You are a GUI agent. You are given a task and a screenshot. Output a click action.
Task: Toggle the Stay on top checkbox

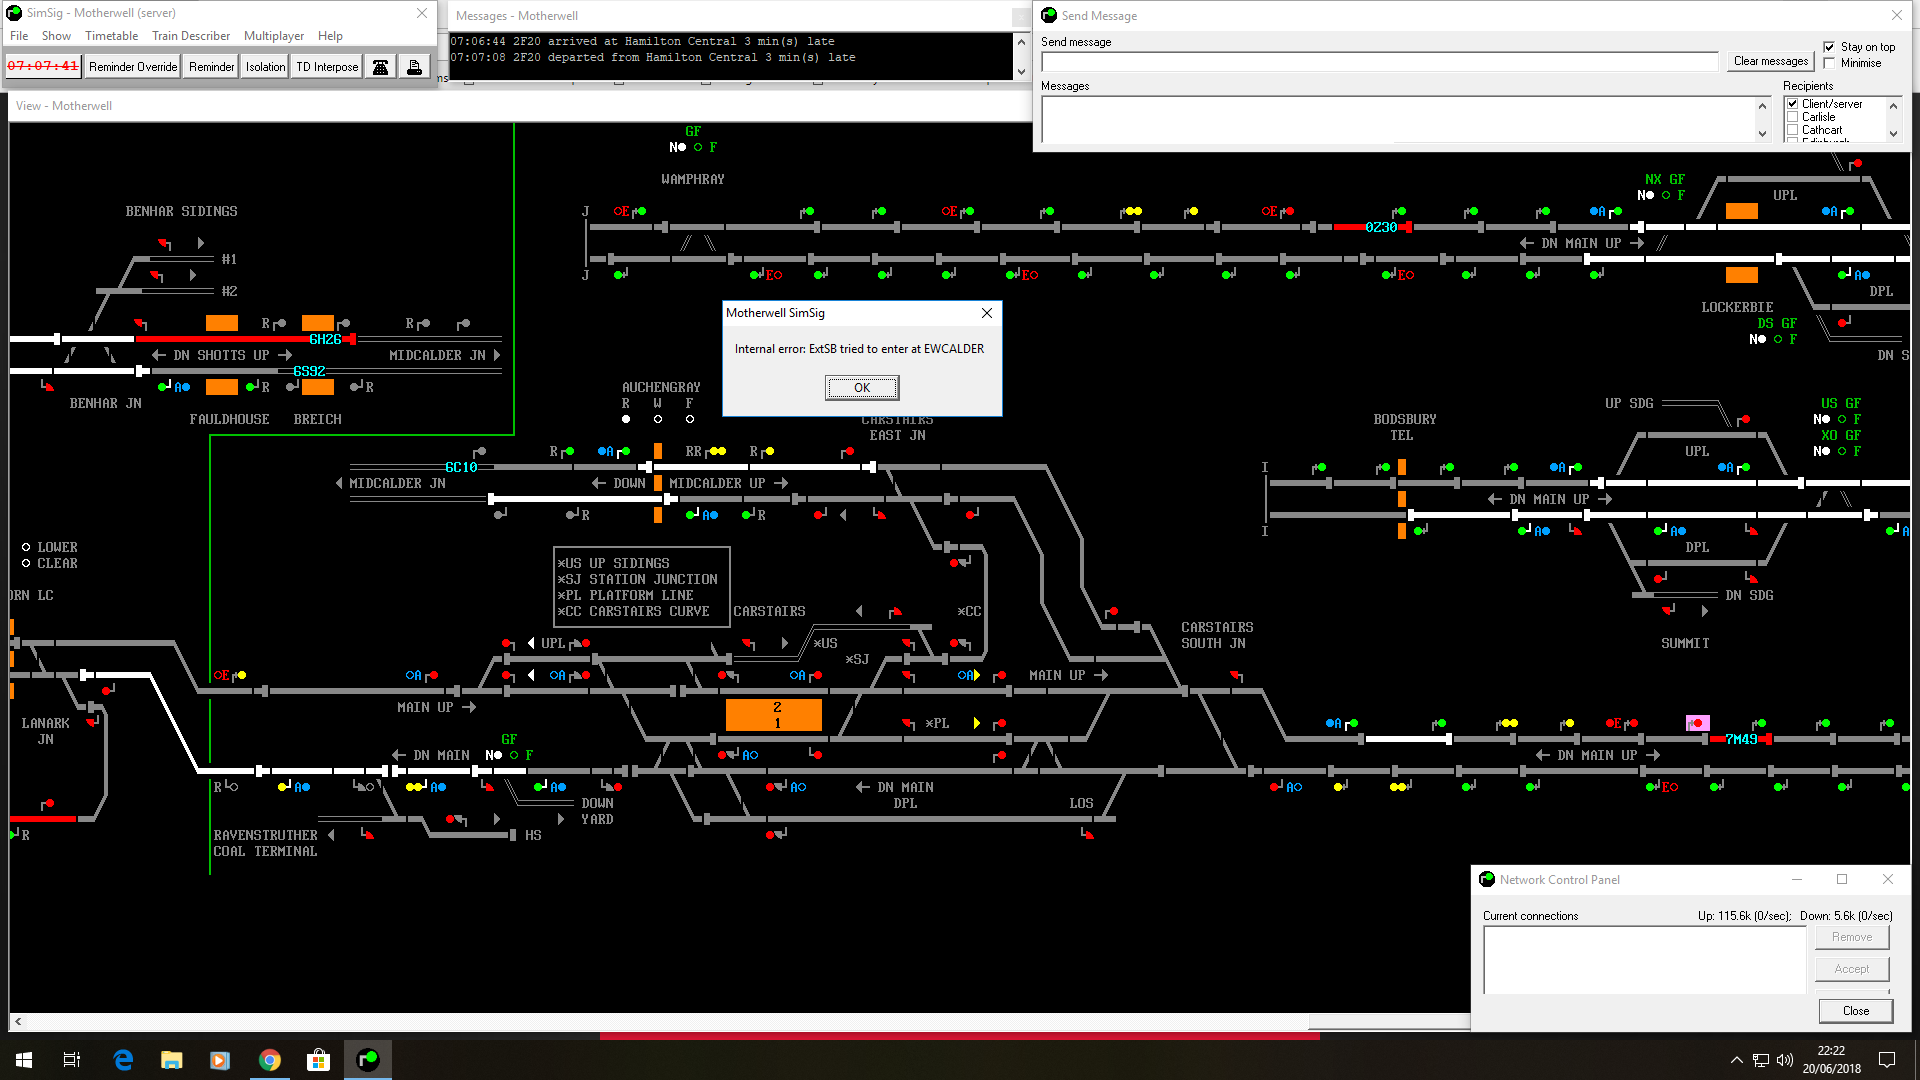click(1829, 47)
